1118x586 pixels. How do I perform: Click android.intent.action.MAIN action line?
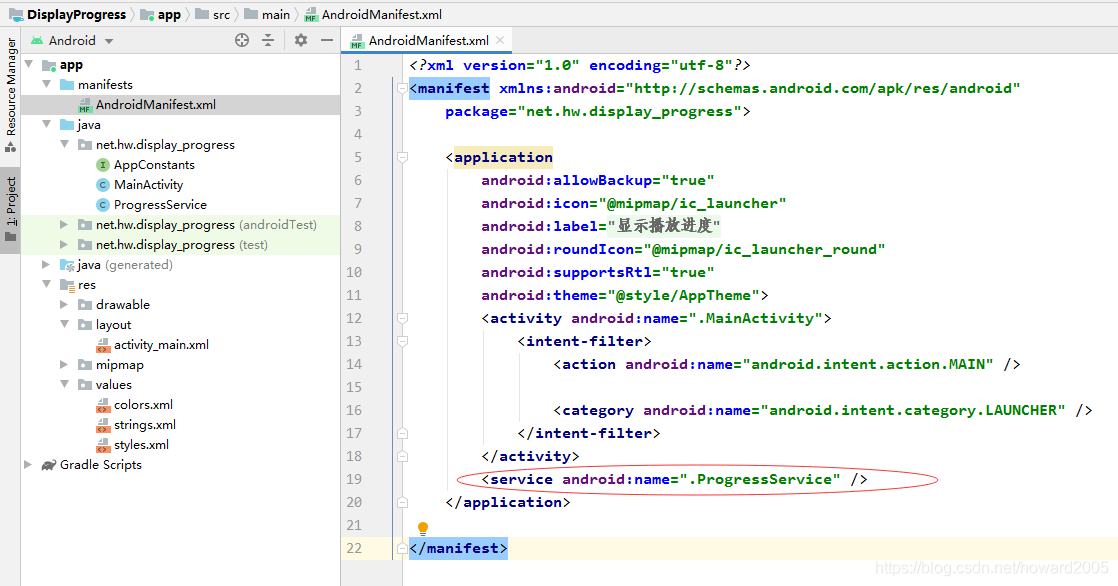pos(786,364)
